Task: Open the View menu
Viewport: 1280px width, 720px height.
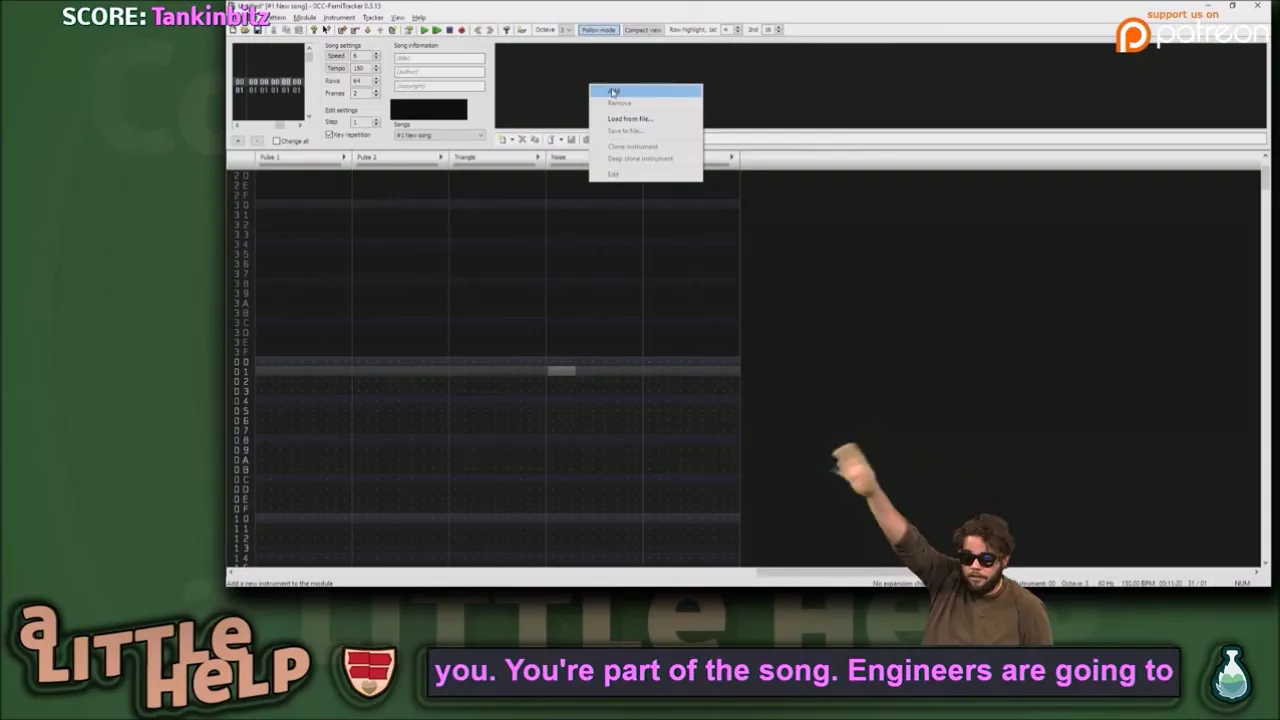Action: pos(397,17)
